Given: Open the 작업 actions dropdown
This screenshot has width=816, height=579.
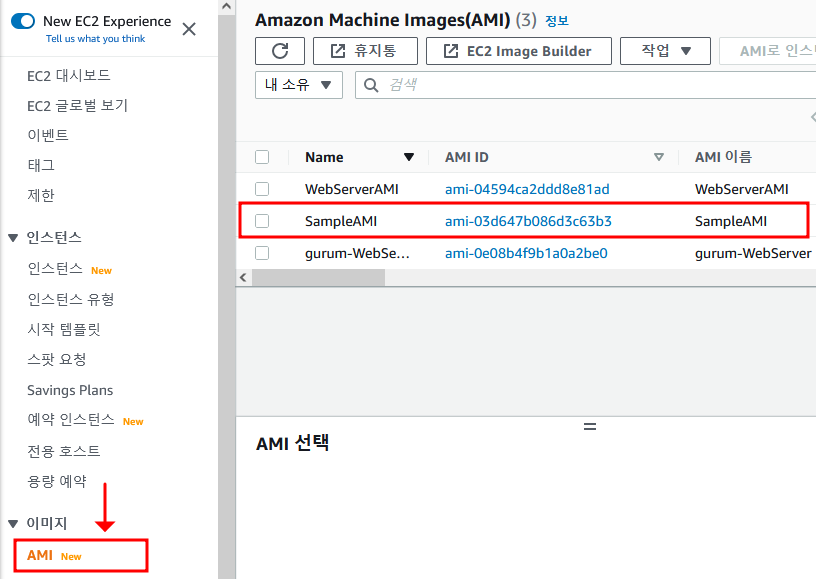Looking at the screenshot, I should (x=665, y=51).
